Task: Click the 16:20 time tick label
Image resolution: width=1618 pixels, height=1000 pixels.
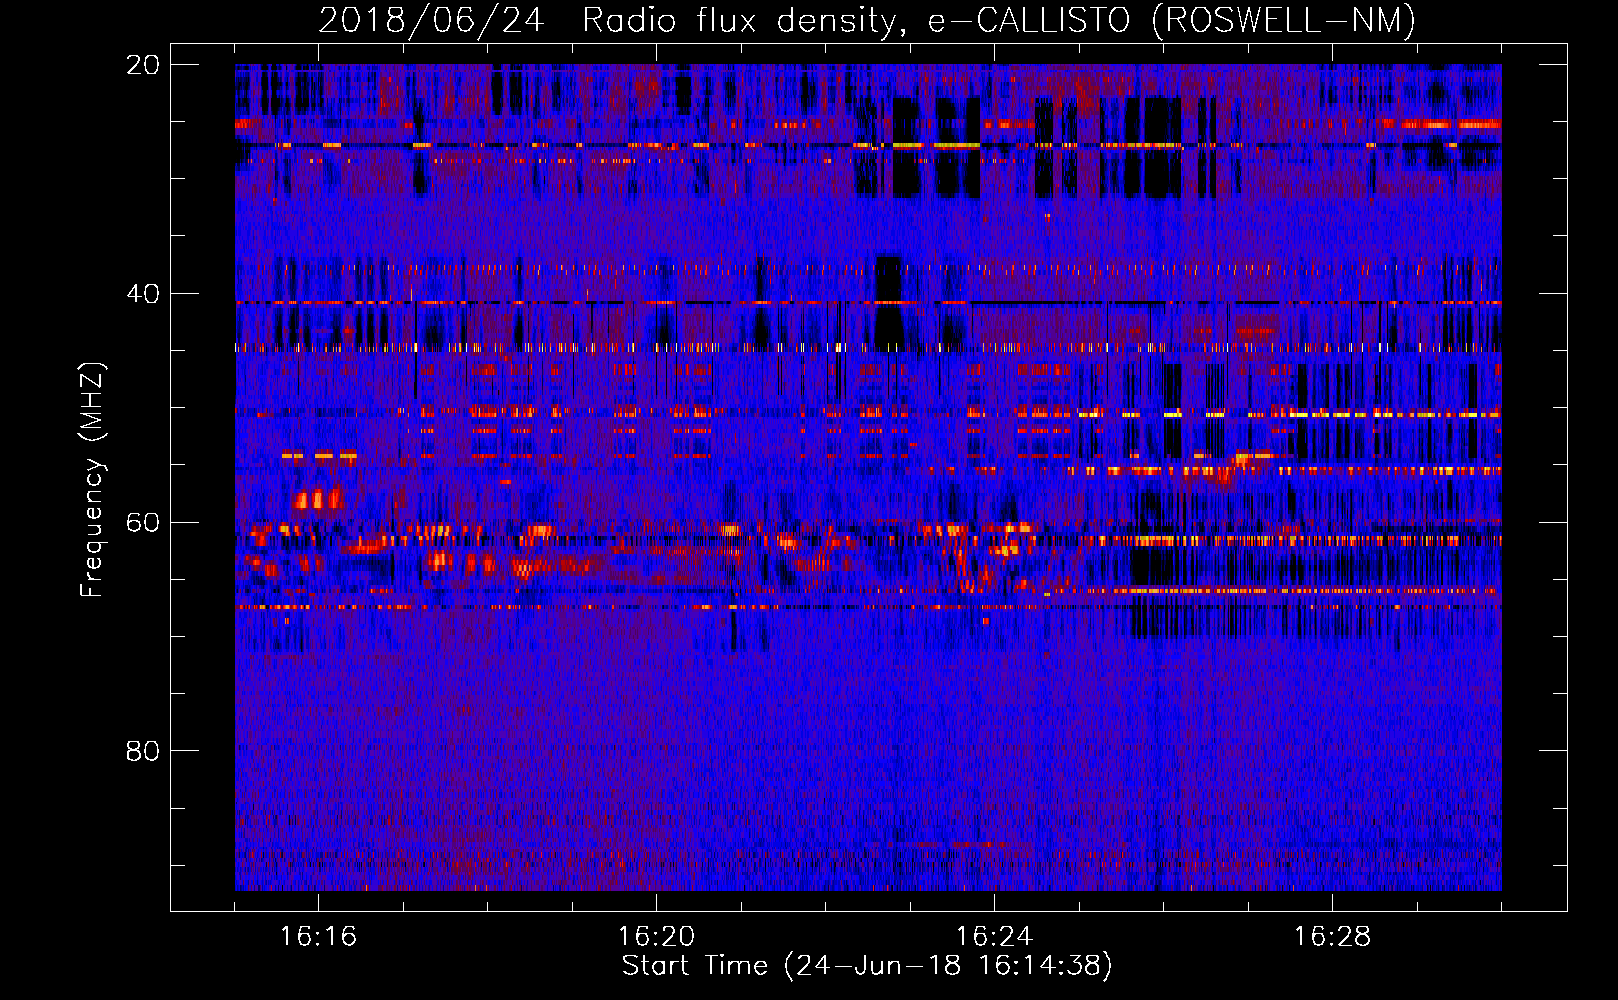Action: 656,937
